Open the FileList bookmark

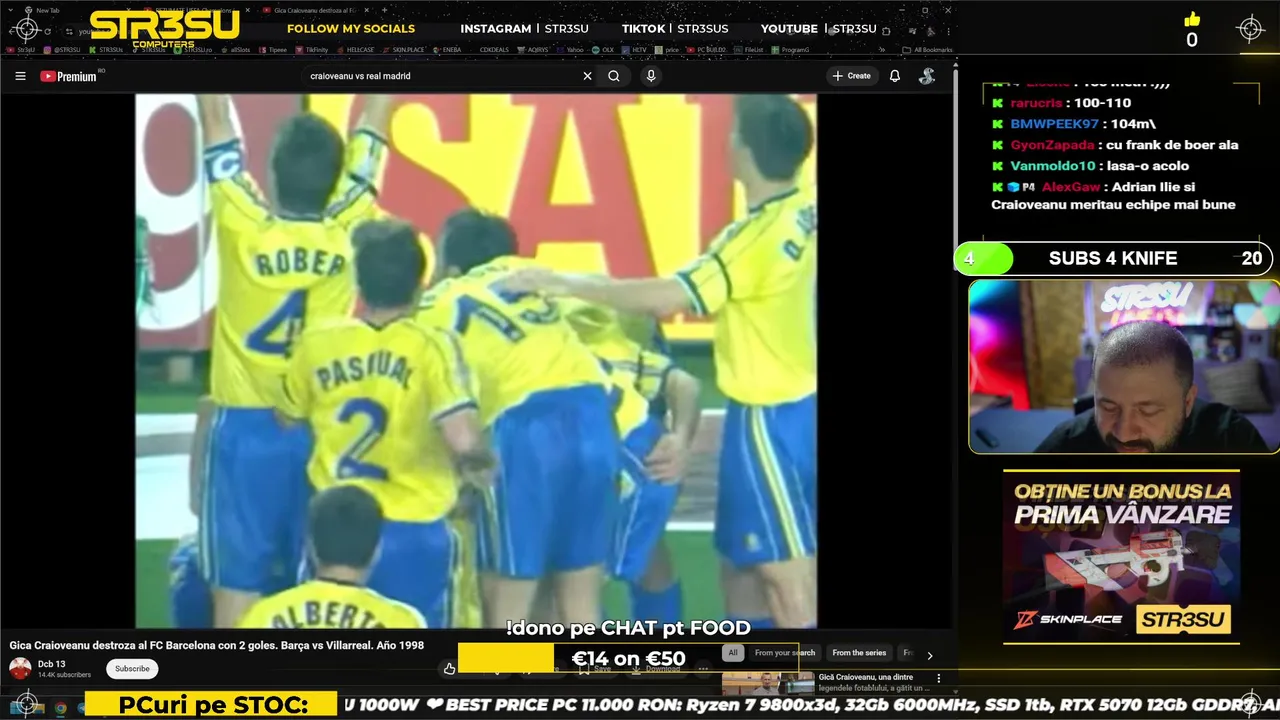tap(746, 49)
